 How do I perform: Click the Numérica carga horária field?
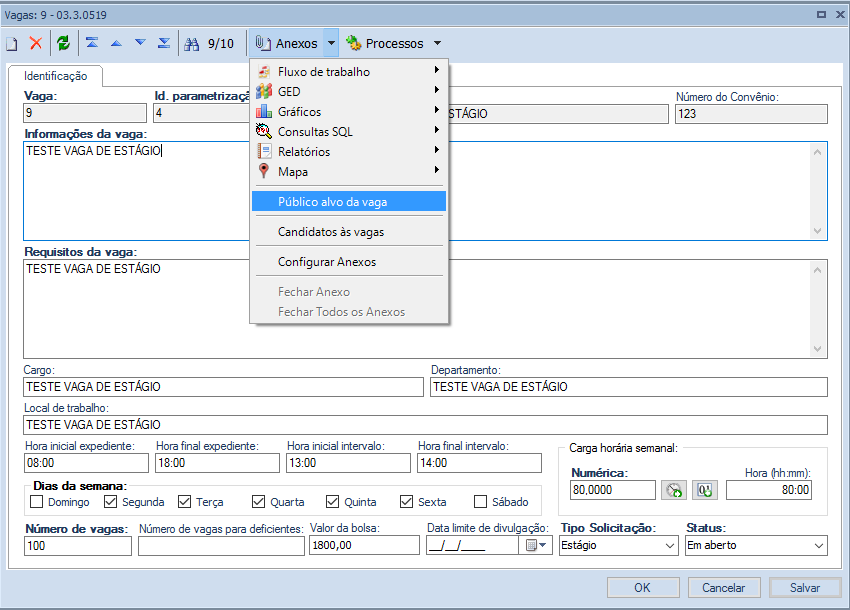coord(613,490)
